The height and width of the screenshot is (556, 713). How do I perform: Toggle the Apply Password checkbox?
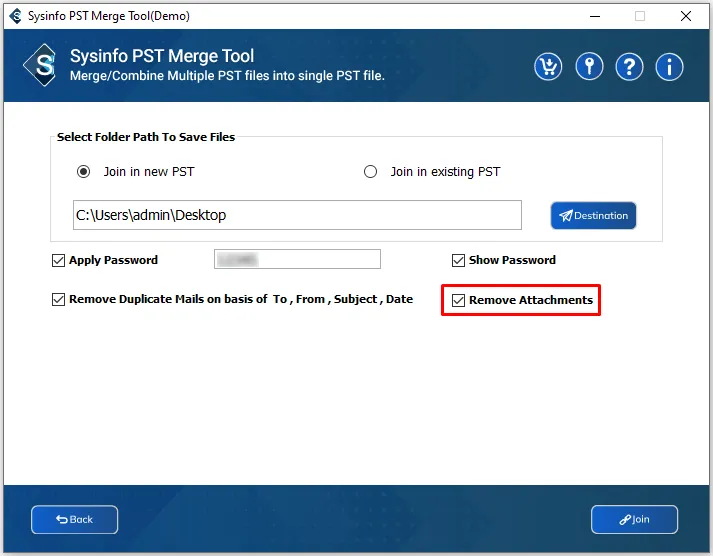58,260
